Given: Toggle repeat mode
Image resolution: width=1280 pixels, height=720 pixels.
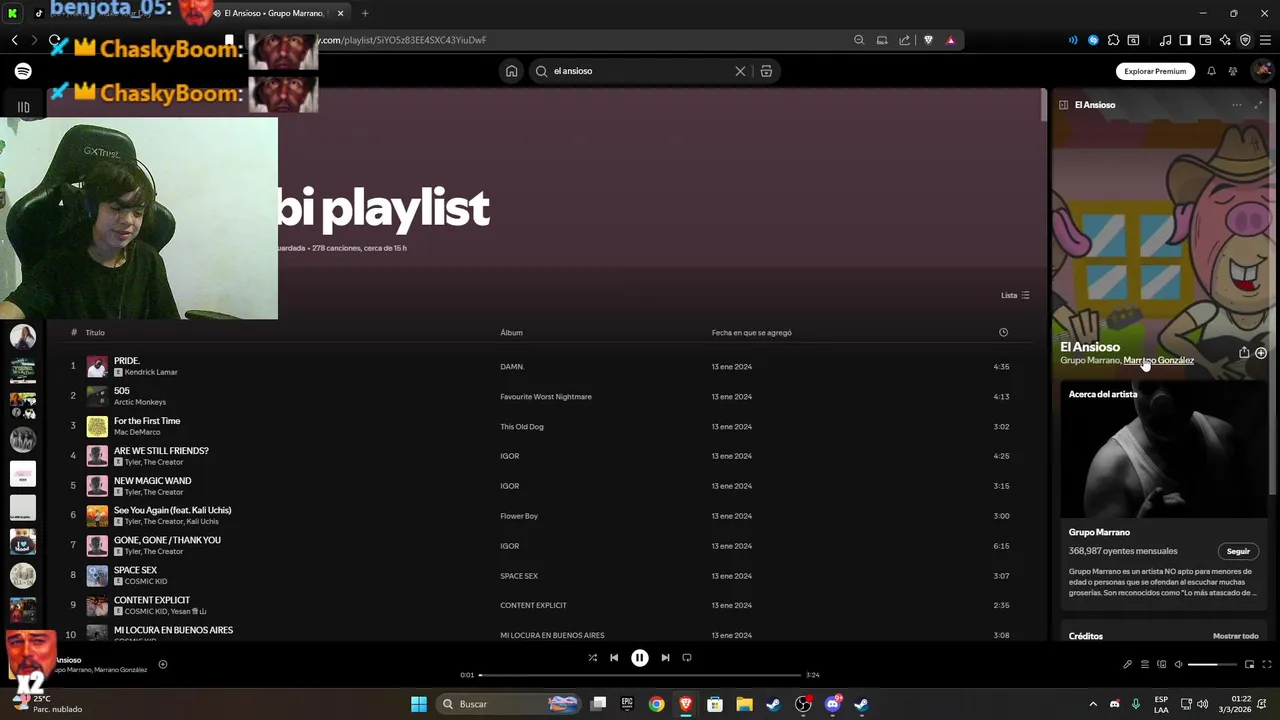Looking at the screenshot, I should (x=687, y=658).
